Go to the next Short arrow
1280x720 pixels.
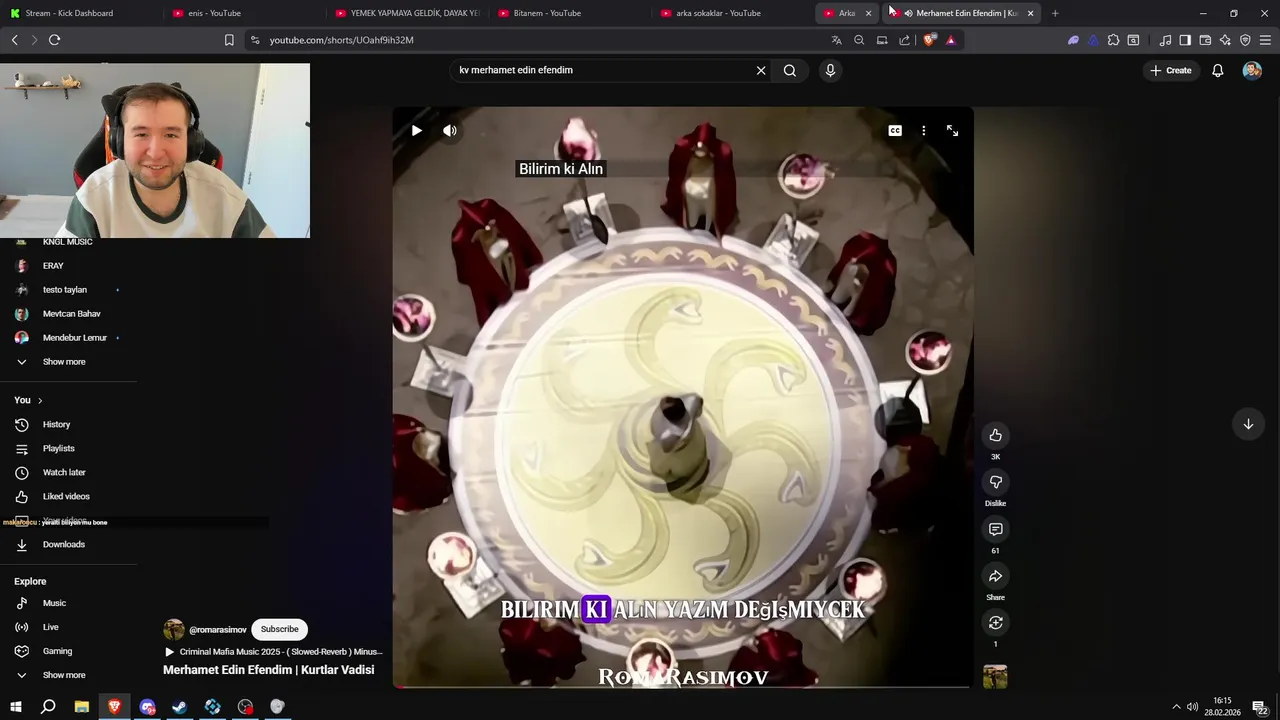pos(1248,424)
